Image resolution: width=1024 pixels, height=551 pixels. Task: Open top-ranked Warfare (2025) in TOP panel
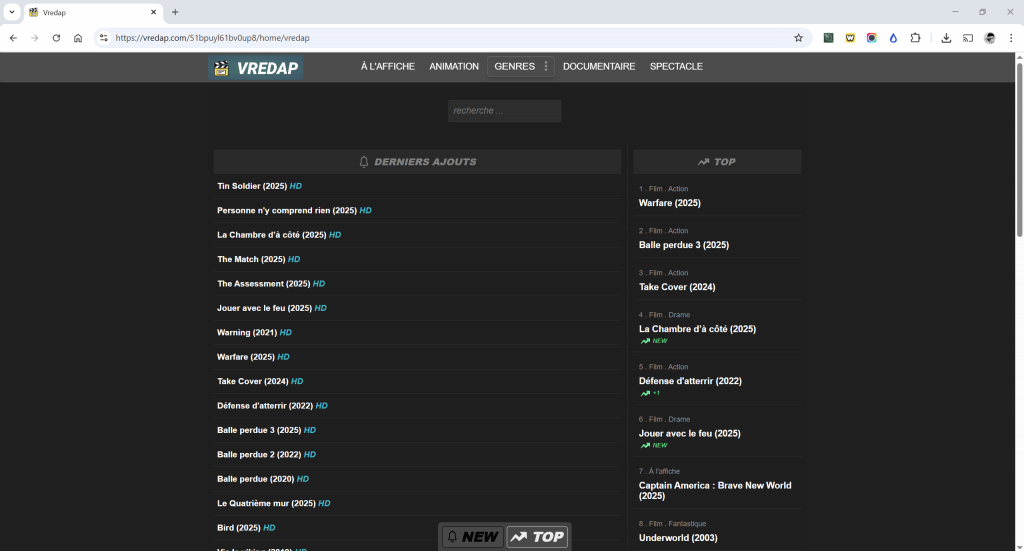point(669,203)
